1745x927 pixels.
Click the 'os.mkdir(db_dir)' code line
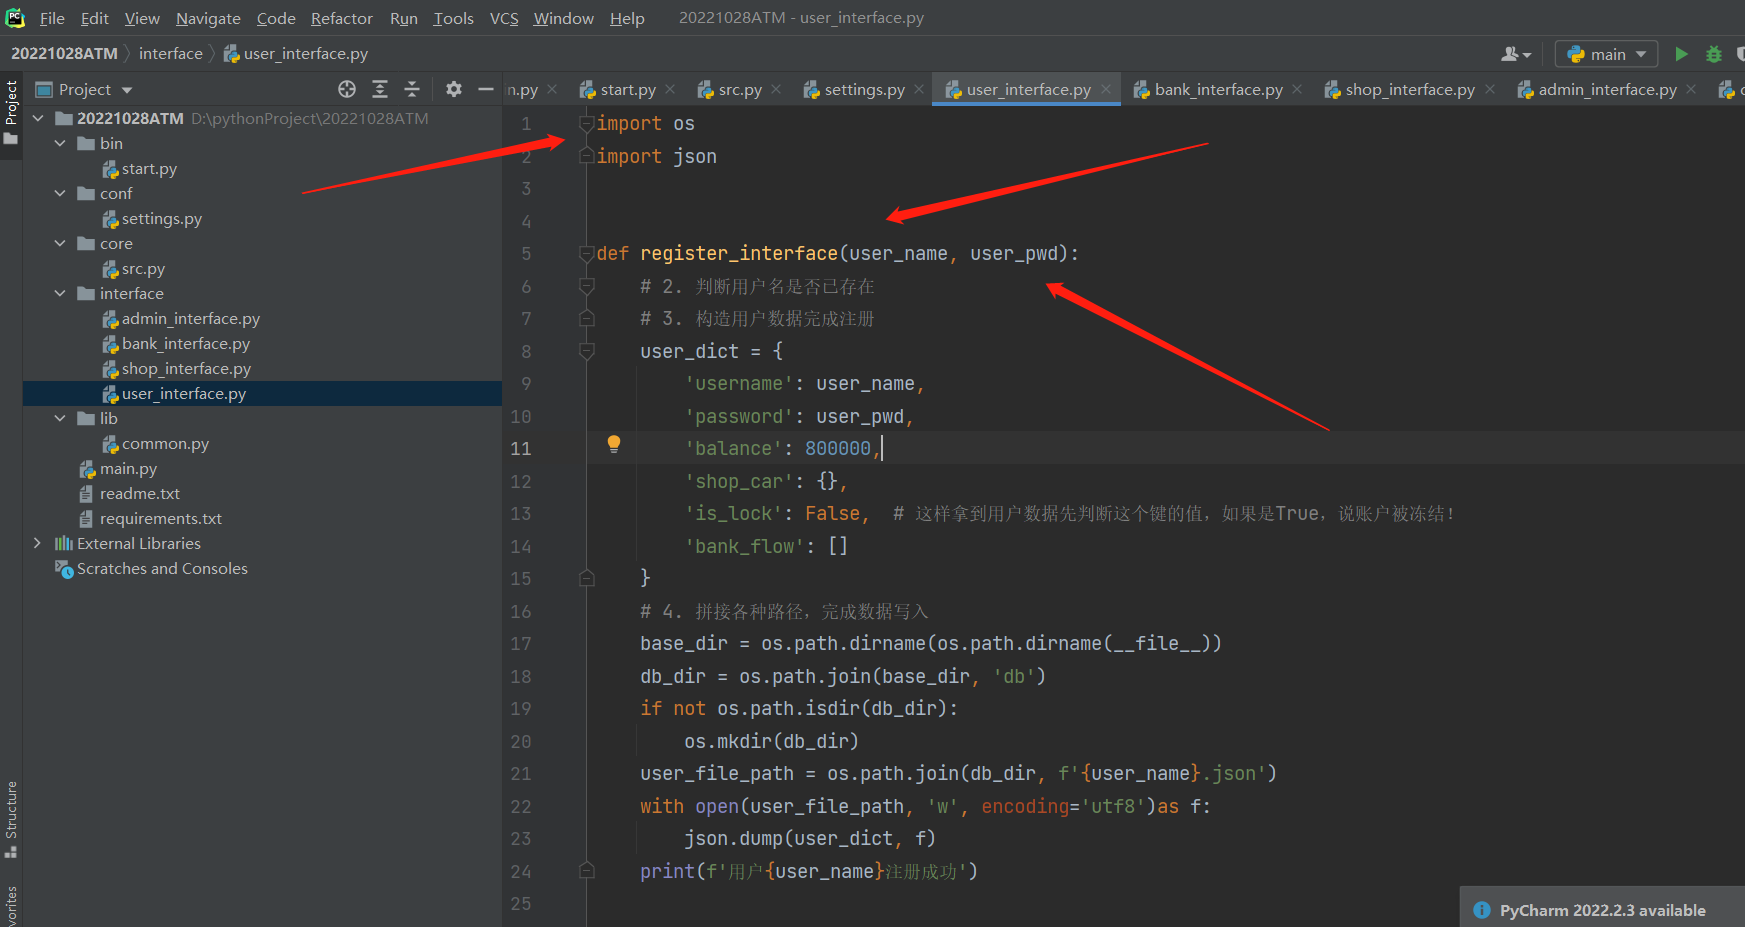[x=771, y=742]
